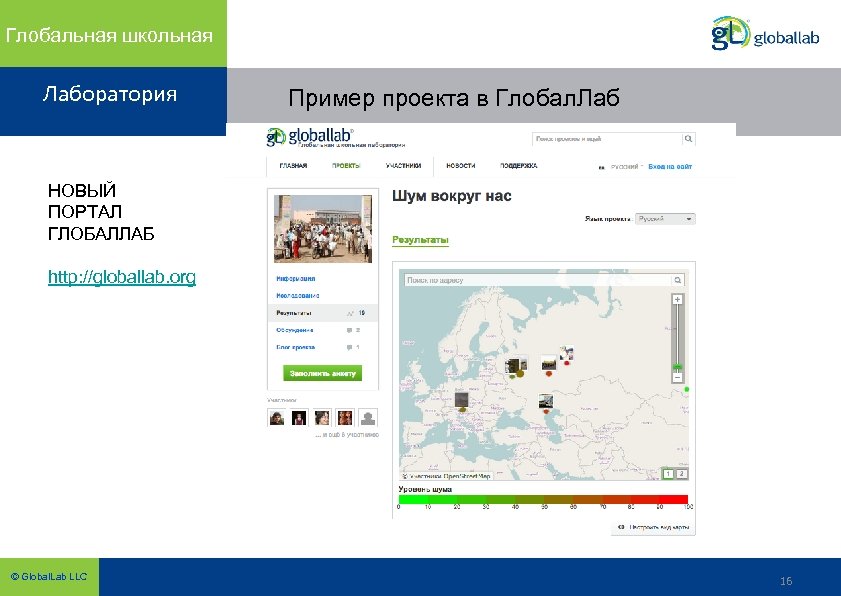
Task: Open the Информация sidebar link
Action: pos(296,279)
